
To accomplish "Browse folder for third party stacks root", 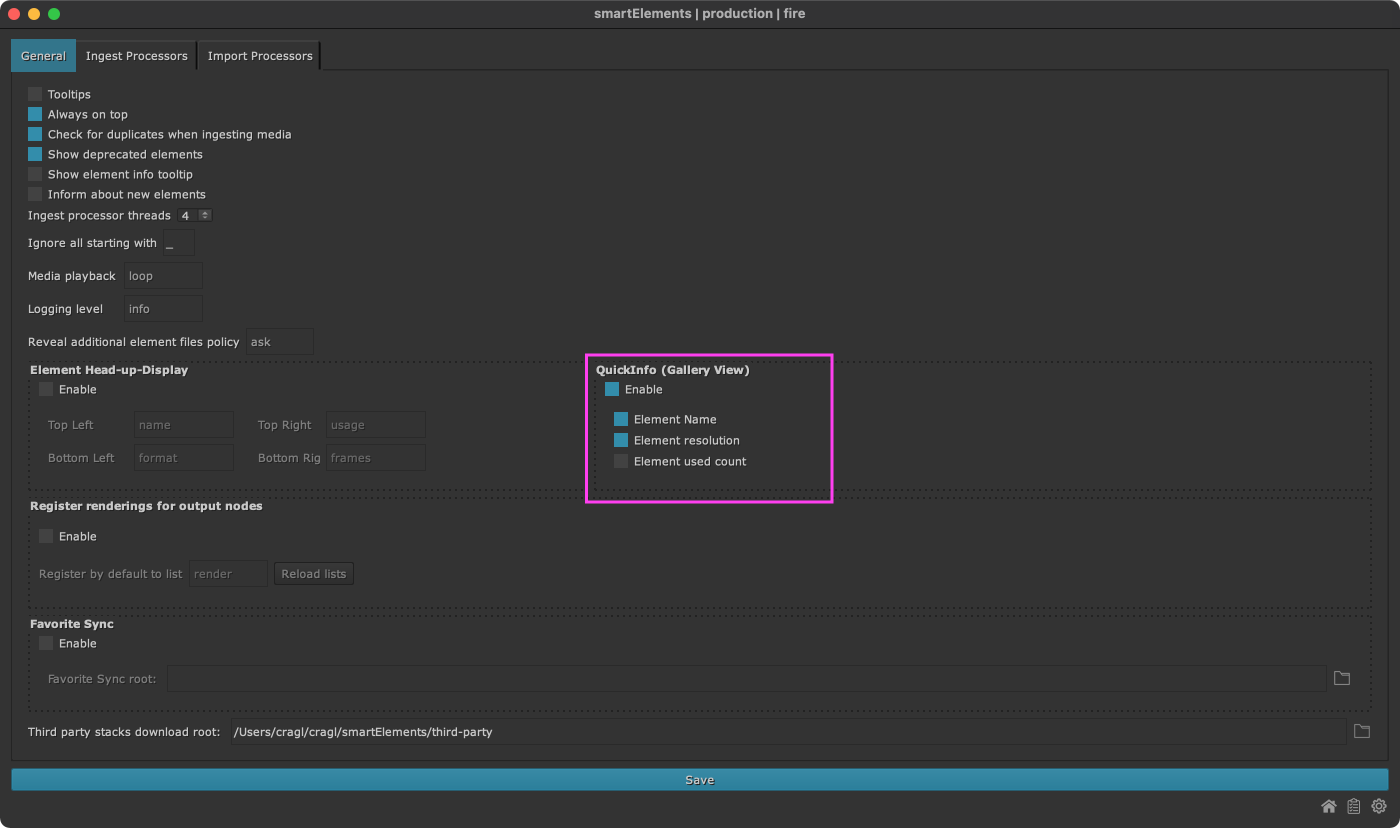I will 1361,731.
